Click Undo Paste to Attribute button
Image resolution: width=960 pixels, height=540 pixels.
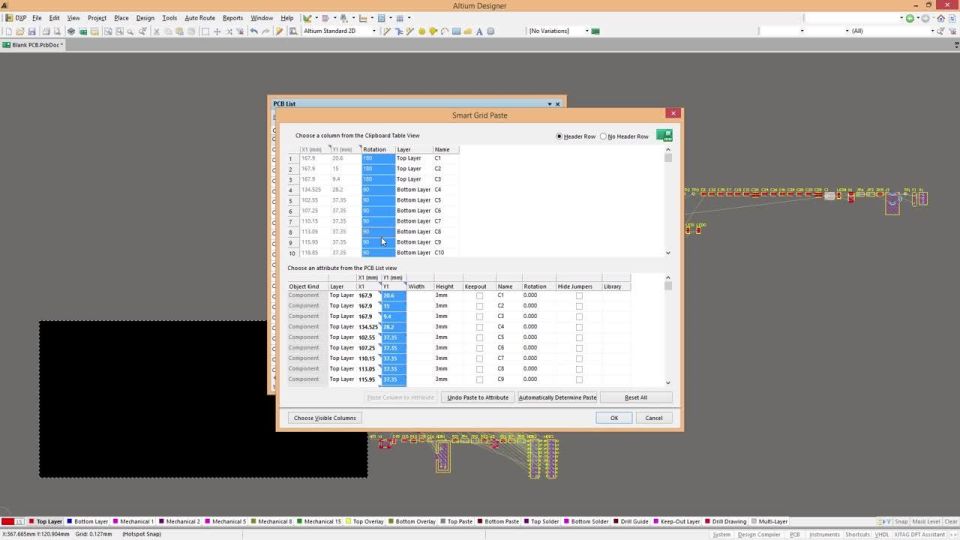(478, 397)
